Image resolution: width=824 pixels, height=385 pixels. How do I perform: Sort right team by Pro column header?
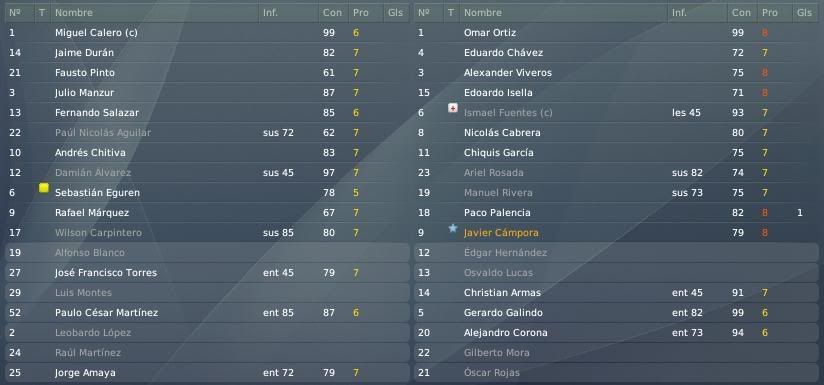pos(770,13)
